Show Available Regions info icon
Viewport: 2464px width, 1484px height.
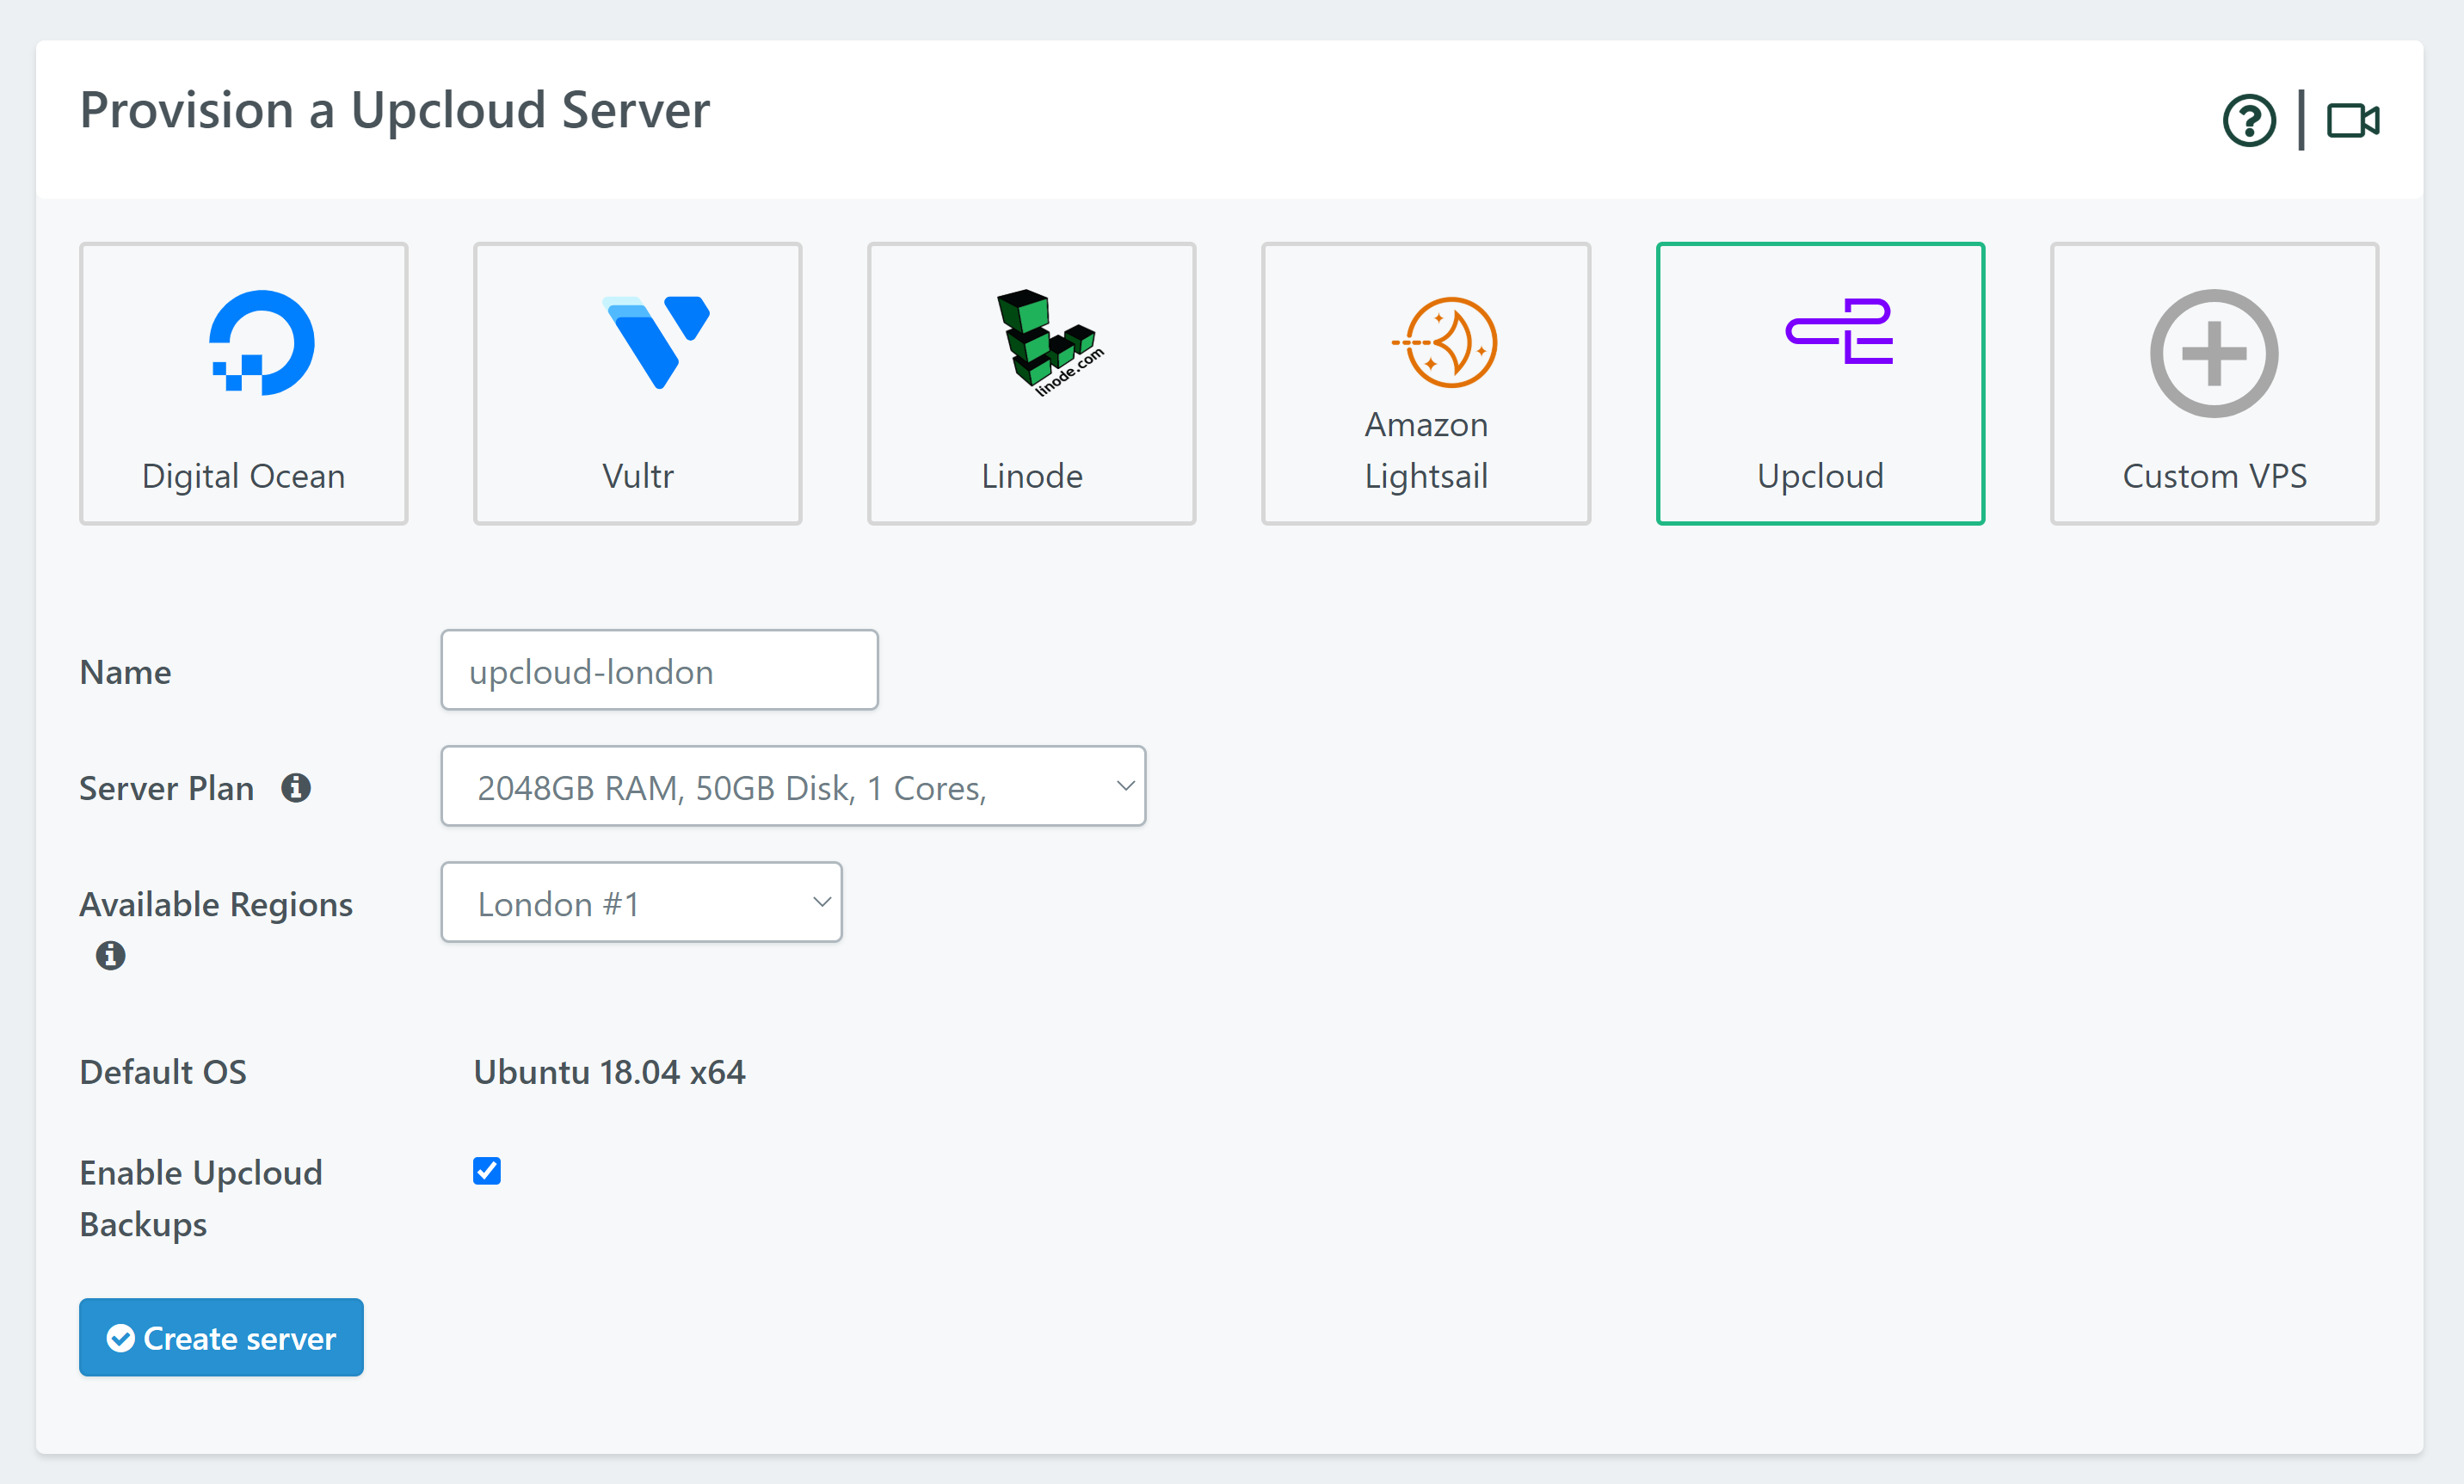(111, 955)
